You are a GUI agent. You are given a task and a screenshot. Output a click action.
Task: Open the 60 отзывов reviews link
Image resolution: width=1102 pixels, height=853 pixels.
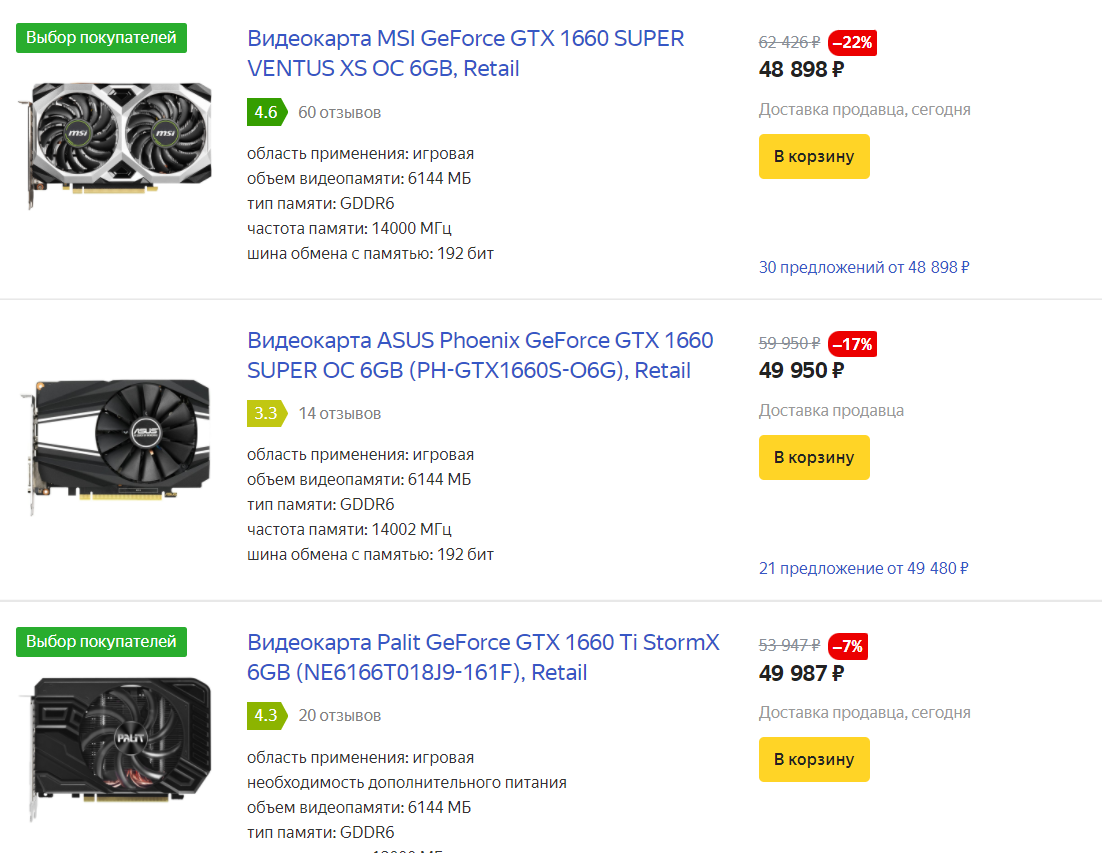click(x=339, y=112)
